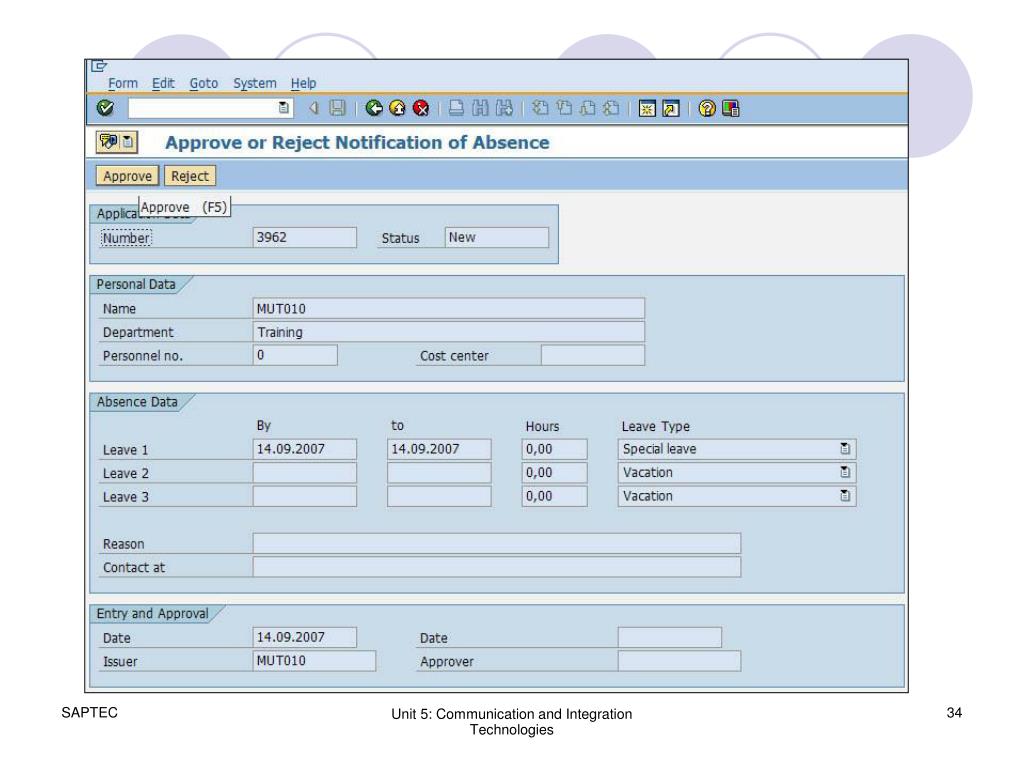This screenshot has width=1024, height=768.
Task: Click the Leave 2 to date field
Action: point(439,472)
